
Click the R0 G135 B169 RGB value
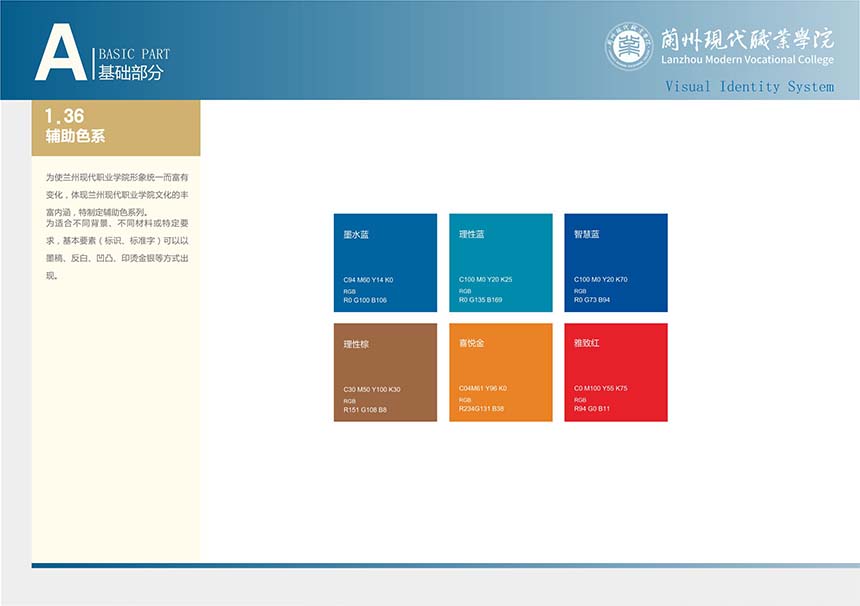coord(480,299)
